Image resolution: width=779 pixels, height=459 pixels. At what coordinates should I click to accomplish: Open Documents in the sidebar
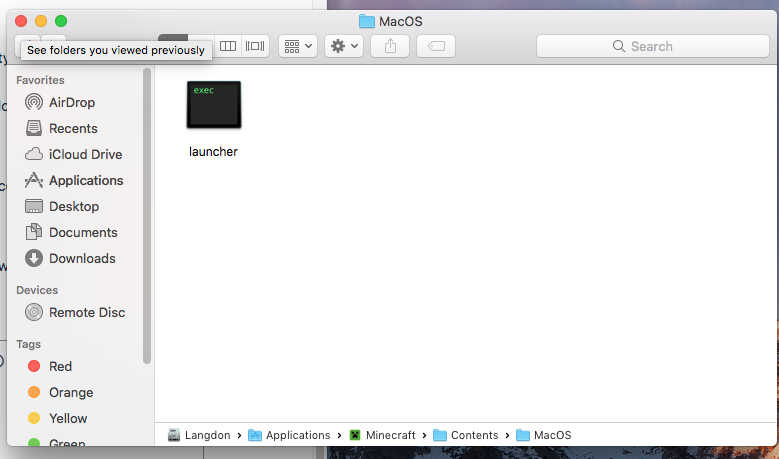(71, 232)
